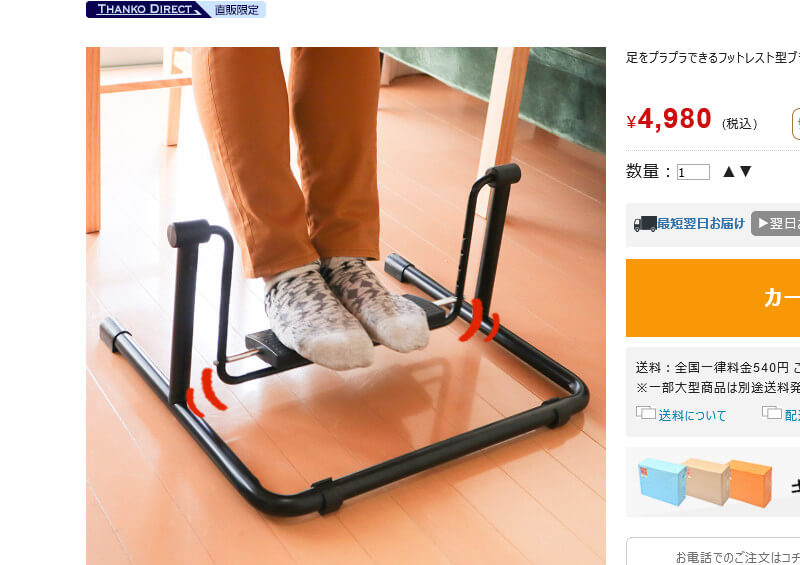The height and width of the screenshot is (565, 800).
Task: Open the large footrest product photo
Action: [x=346, y=306]
